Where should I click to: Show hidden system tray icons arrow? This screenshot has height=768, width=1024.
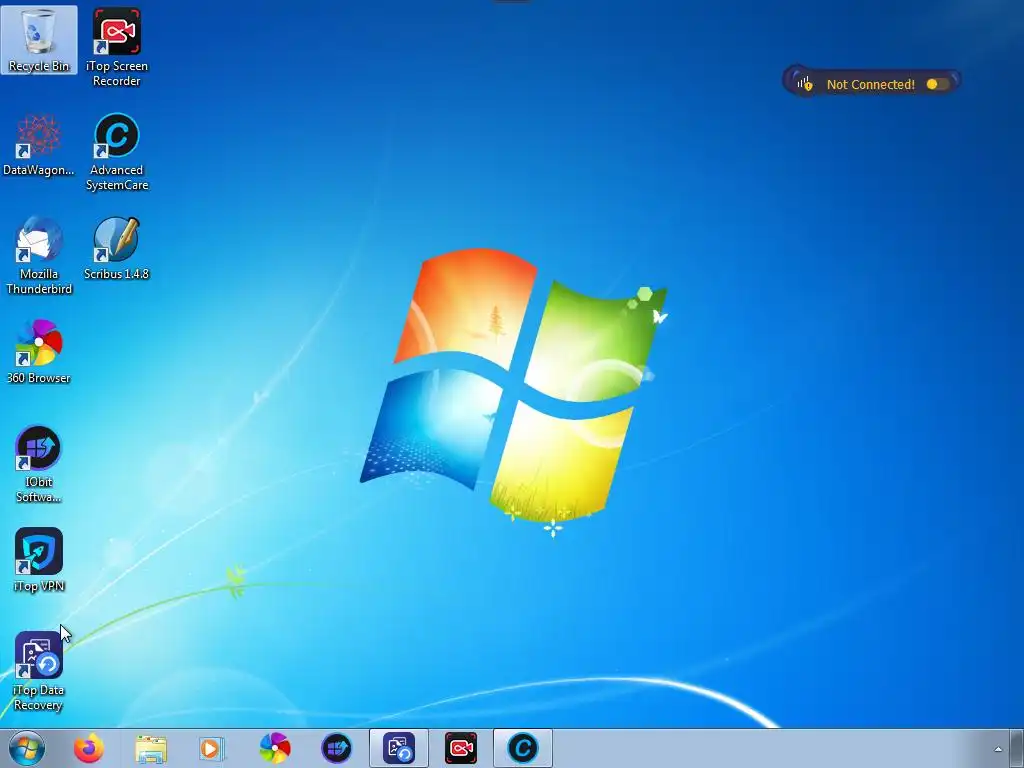tap(998, 749)
